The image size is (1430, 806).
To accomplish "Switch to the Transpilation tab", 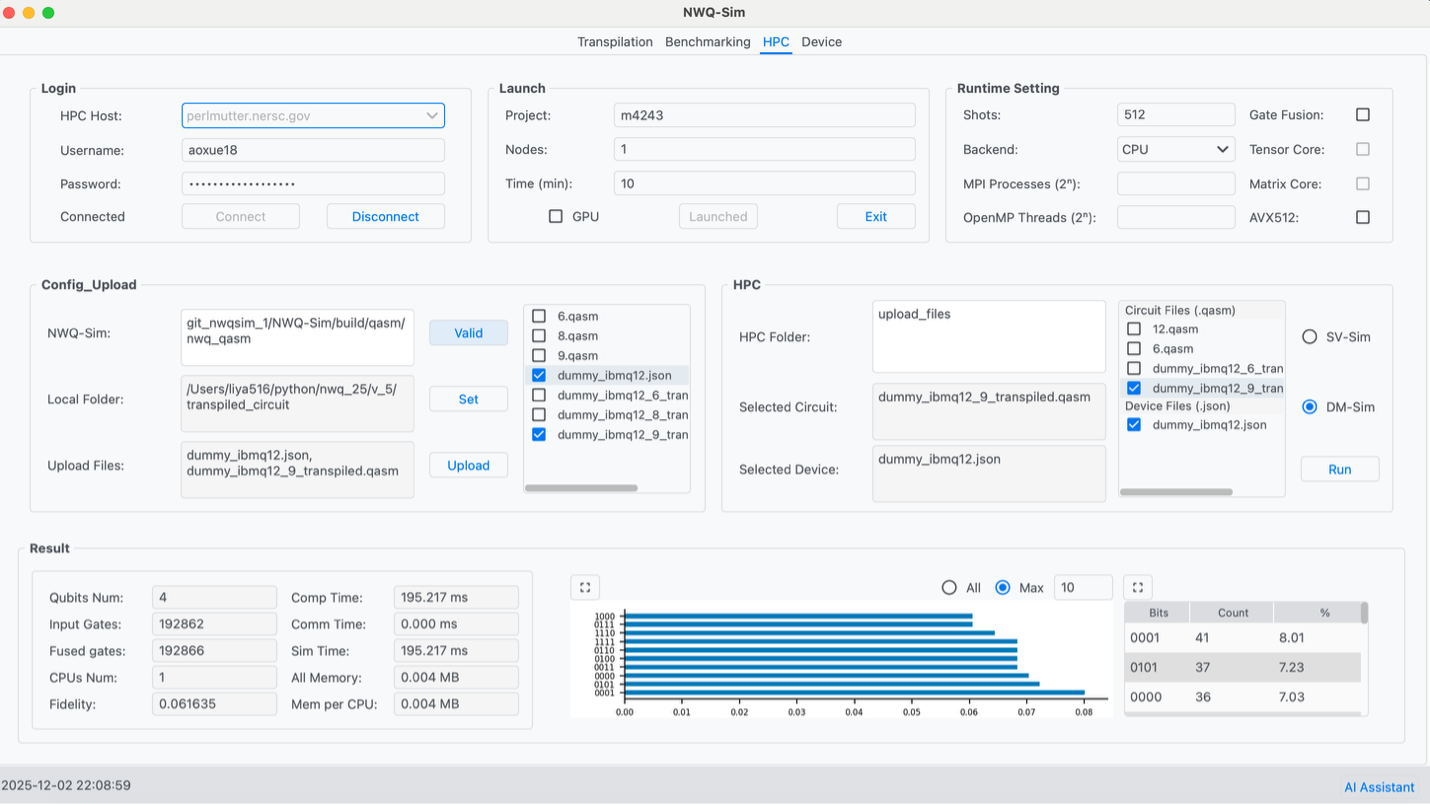I will 614,42.
